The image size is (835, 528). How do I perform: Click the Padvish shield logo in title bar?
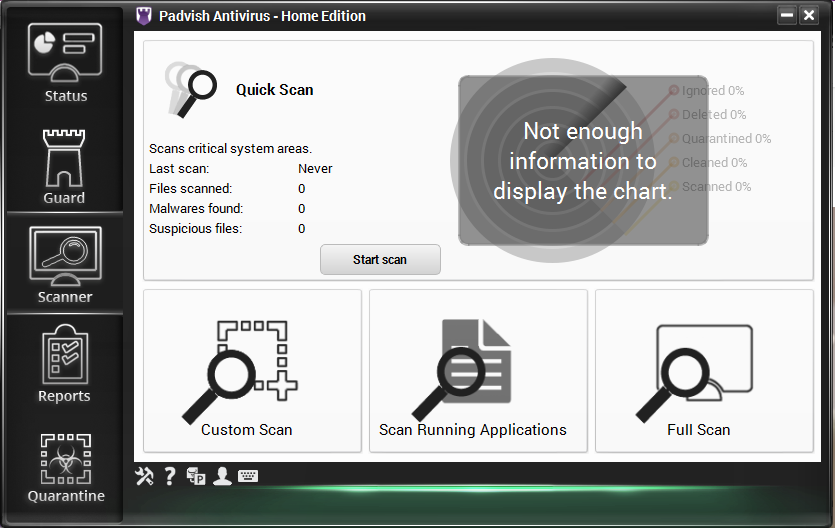point(144,16)
